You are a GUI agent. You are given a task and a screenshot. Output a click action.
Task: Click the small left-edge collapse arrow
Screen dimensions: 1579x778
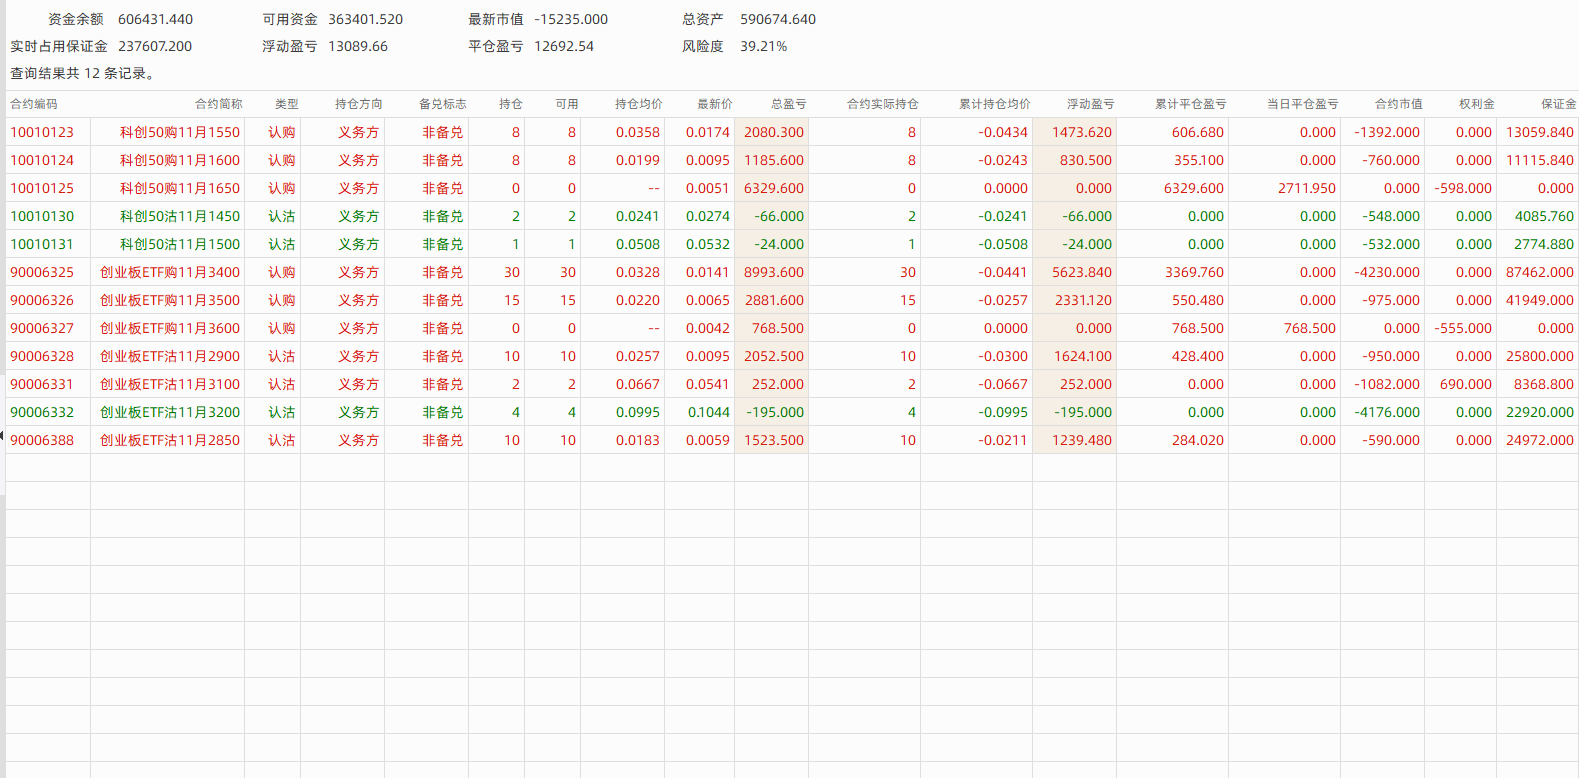[3, 435]
